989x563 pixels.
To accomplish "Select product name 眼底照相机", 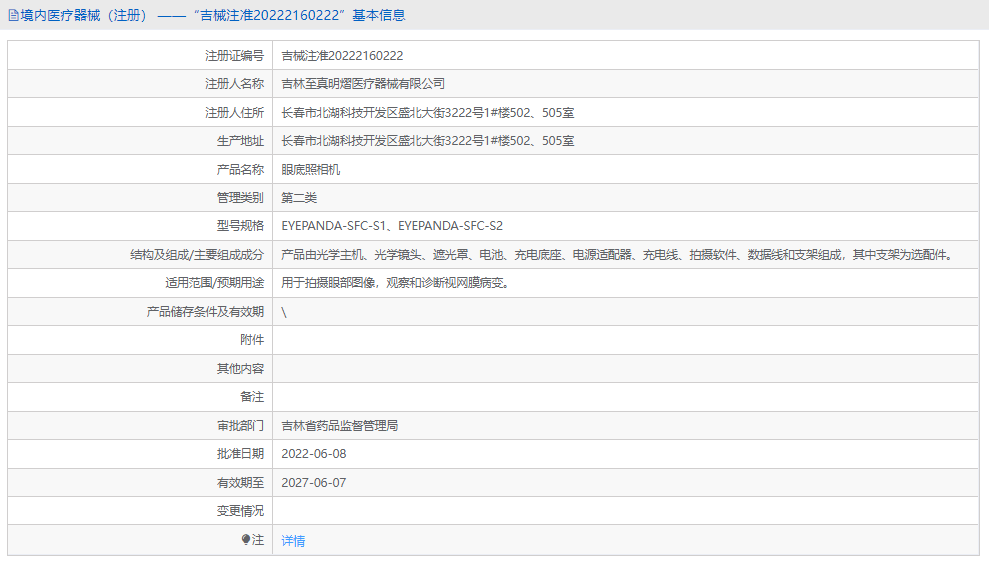I will (310, 170).
